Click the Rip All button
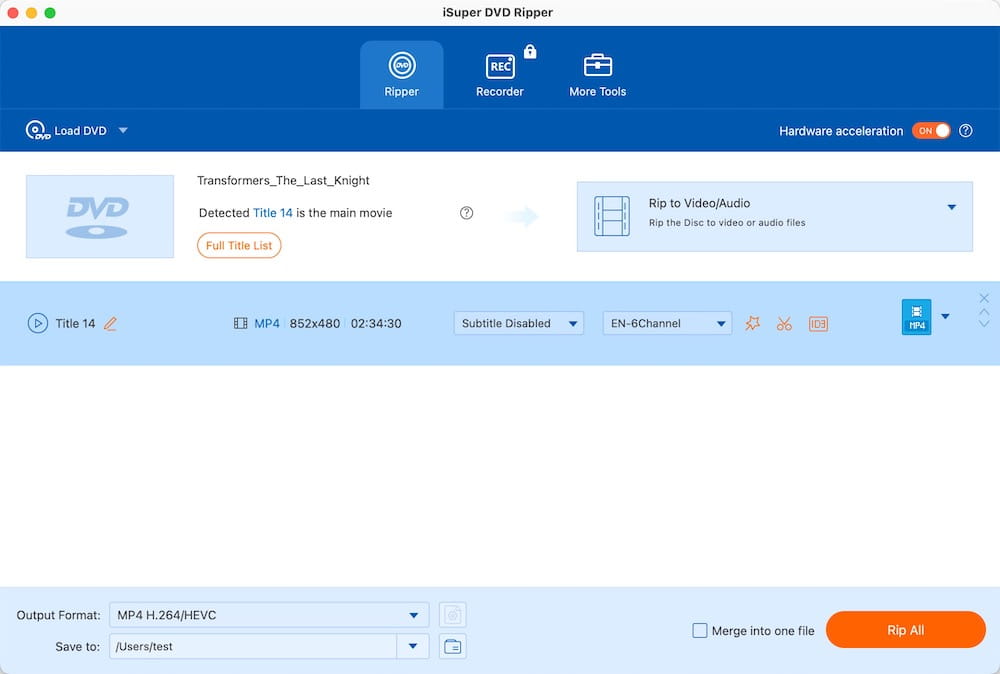 pos(906,630)
